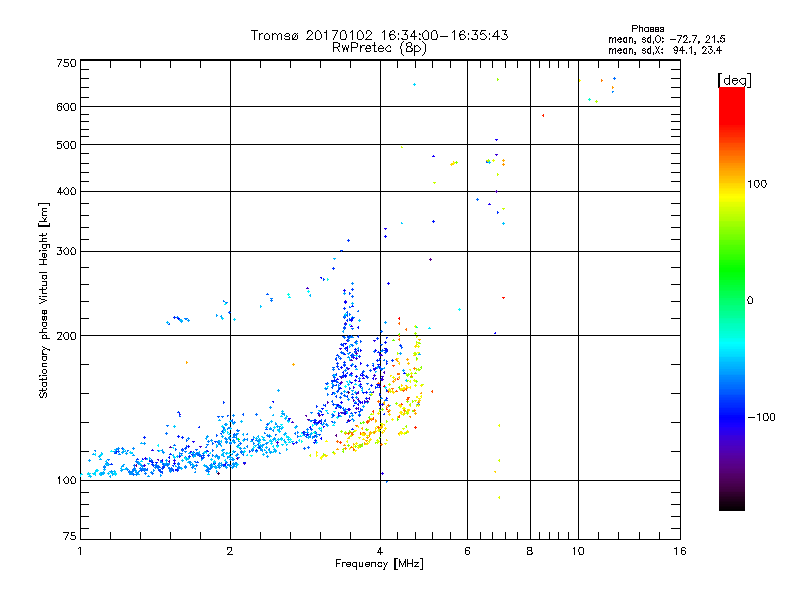Image resolution: width=800 pixels, height=600 pixels.
Task: Click y-axis tick label '600'
Action: coord(66,107)
